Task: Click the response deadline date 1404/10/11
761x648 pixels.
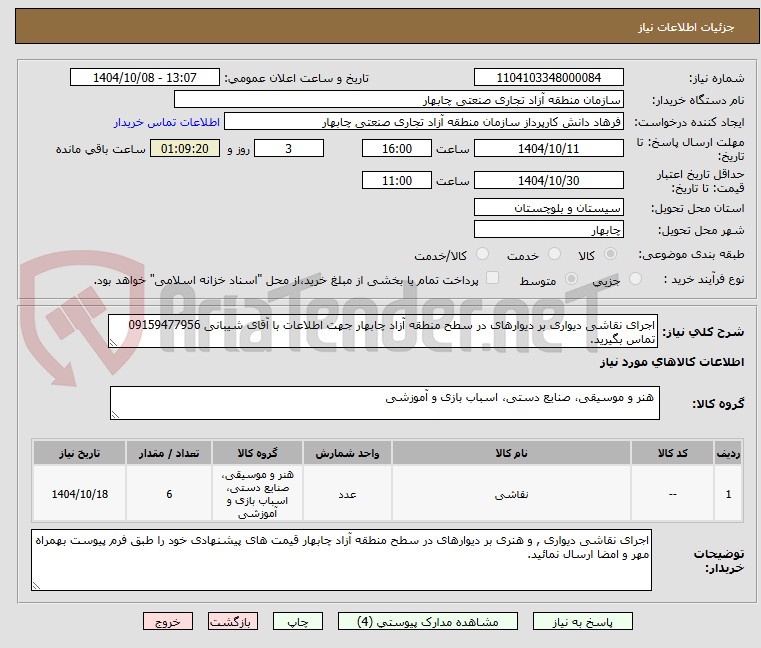Action: 548,148
